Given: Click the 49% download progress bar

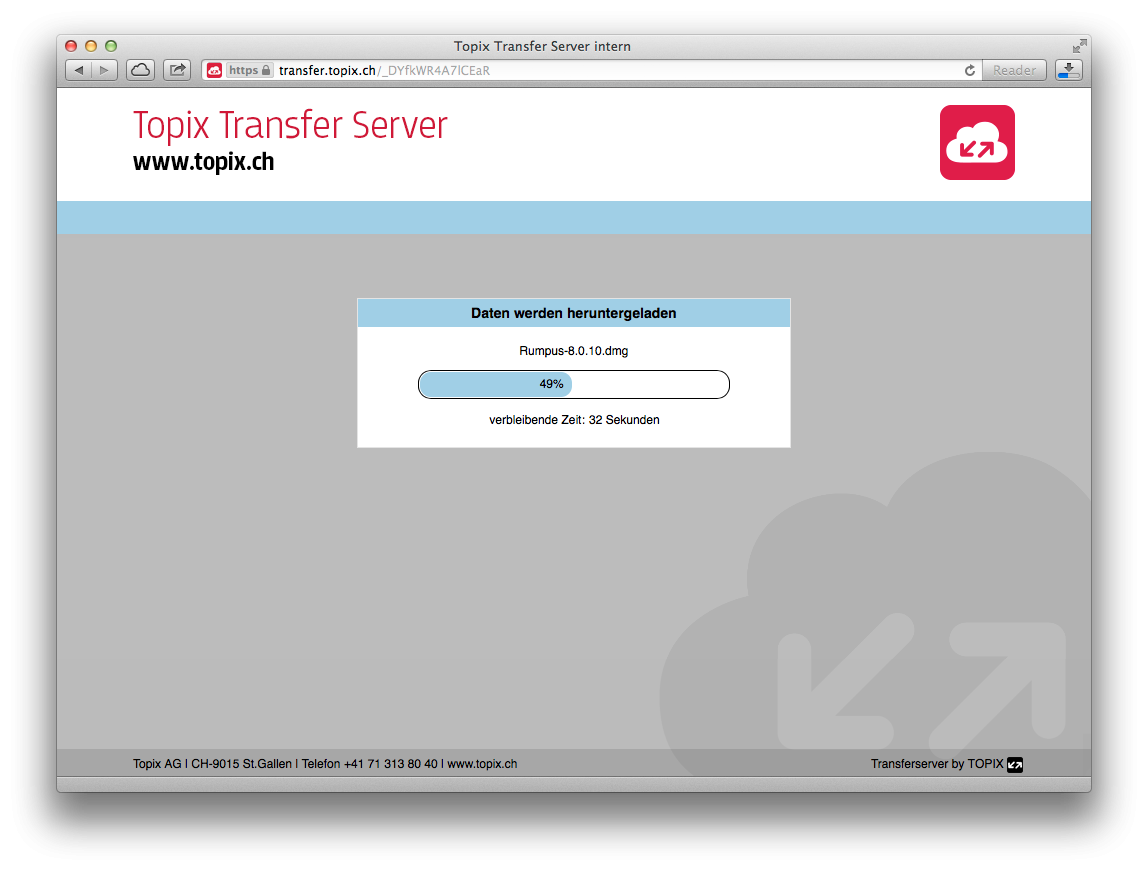Looking at the screenshot, I should 573,384.
